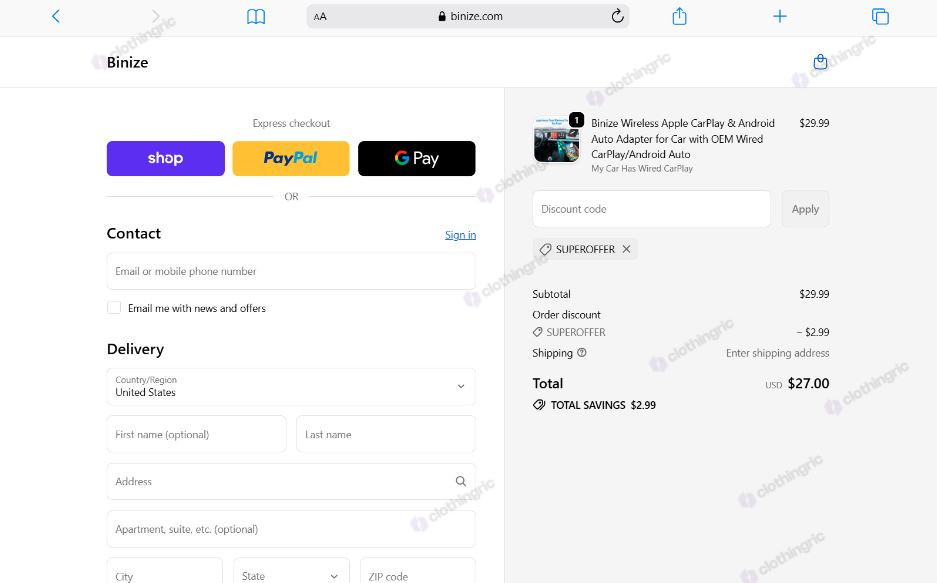
Task: Click the browser forward arrow
Action: click(156, 16)
